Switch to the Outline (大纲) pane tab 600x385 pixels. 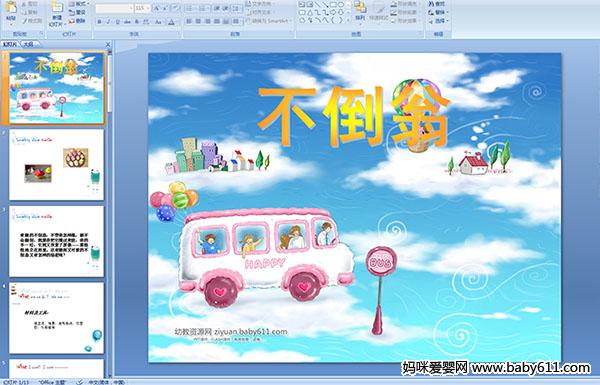point(28,44)
